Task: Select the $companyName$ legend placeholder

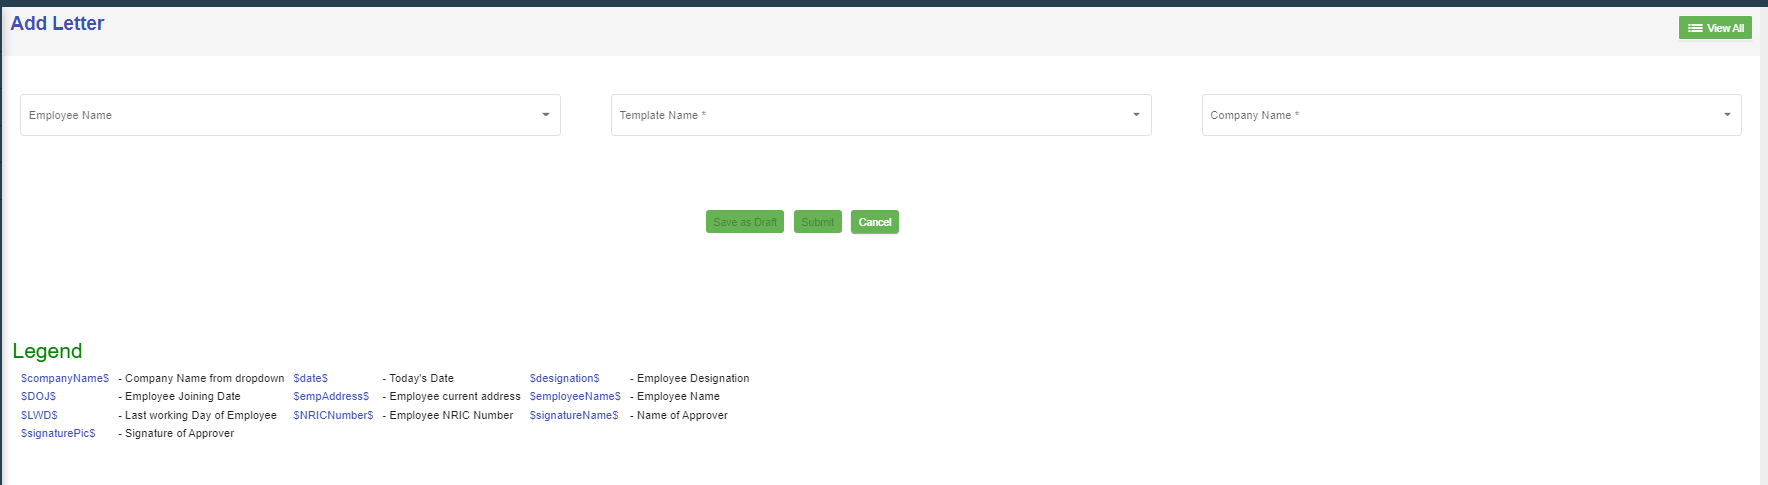Action: coord(65,378)
